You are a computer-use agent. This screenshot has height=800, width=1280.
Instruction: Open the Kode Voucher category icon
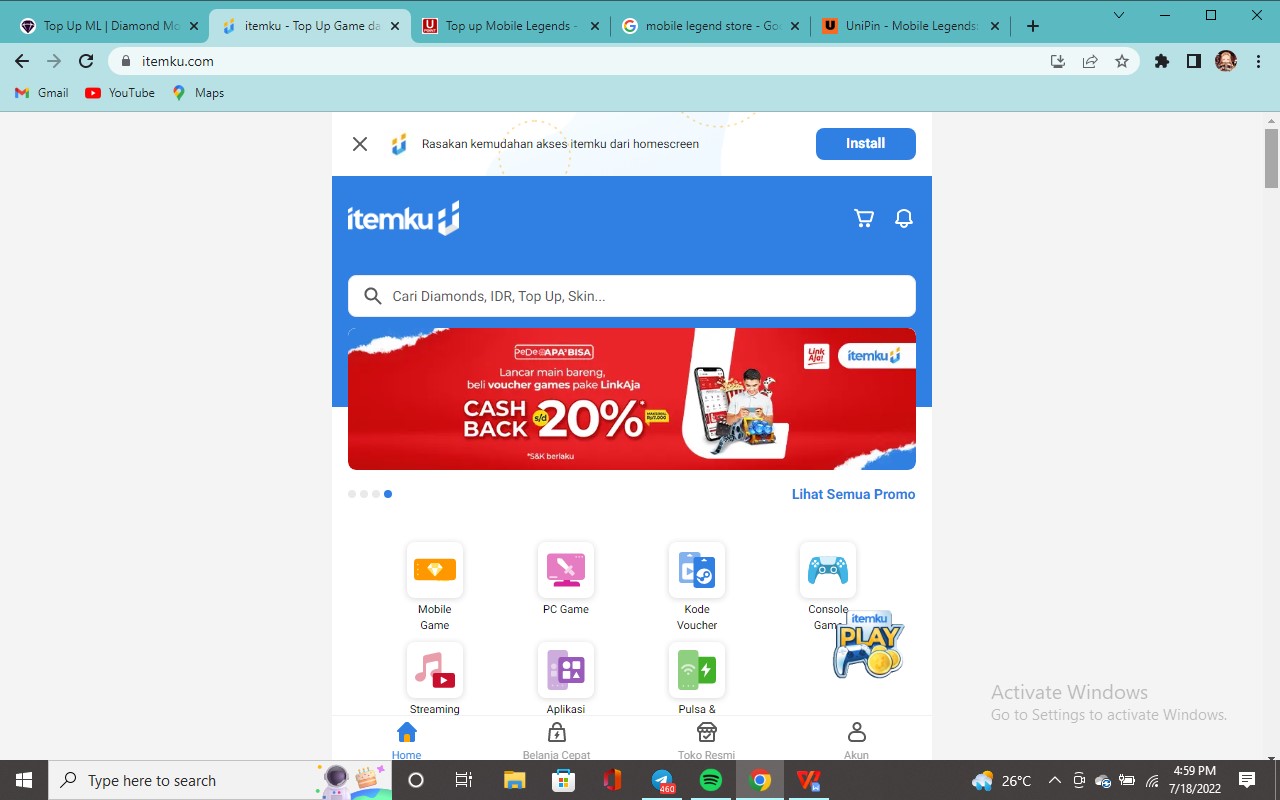coord(696,570)
